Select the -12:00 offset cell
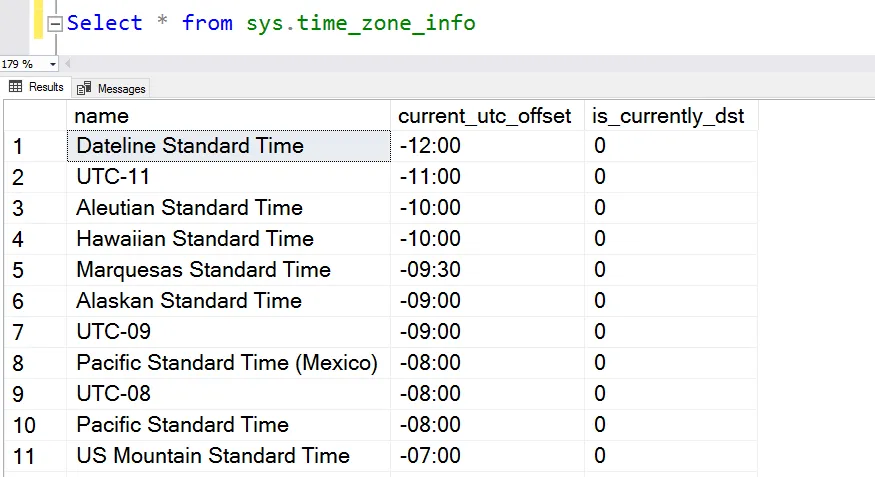Image resolution: width=875 pixels, height=477 pixels. point(487,146)
